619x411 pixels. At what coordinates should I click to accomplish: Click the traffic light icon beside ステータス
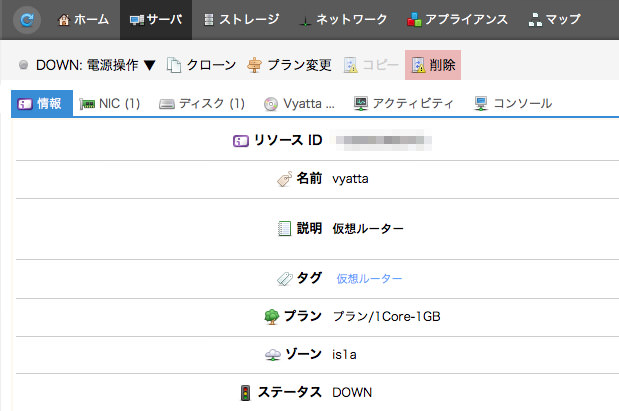tap(246, 392)
